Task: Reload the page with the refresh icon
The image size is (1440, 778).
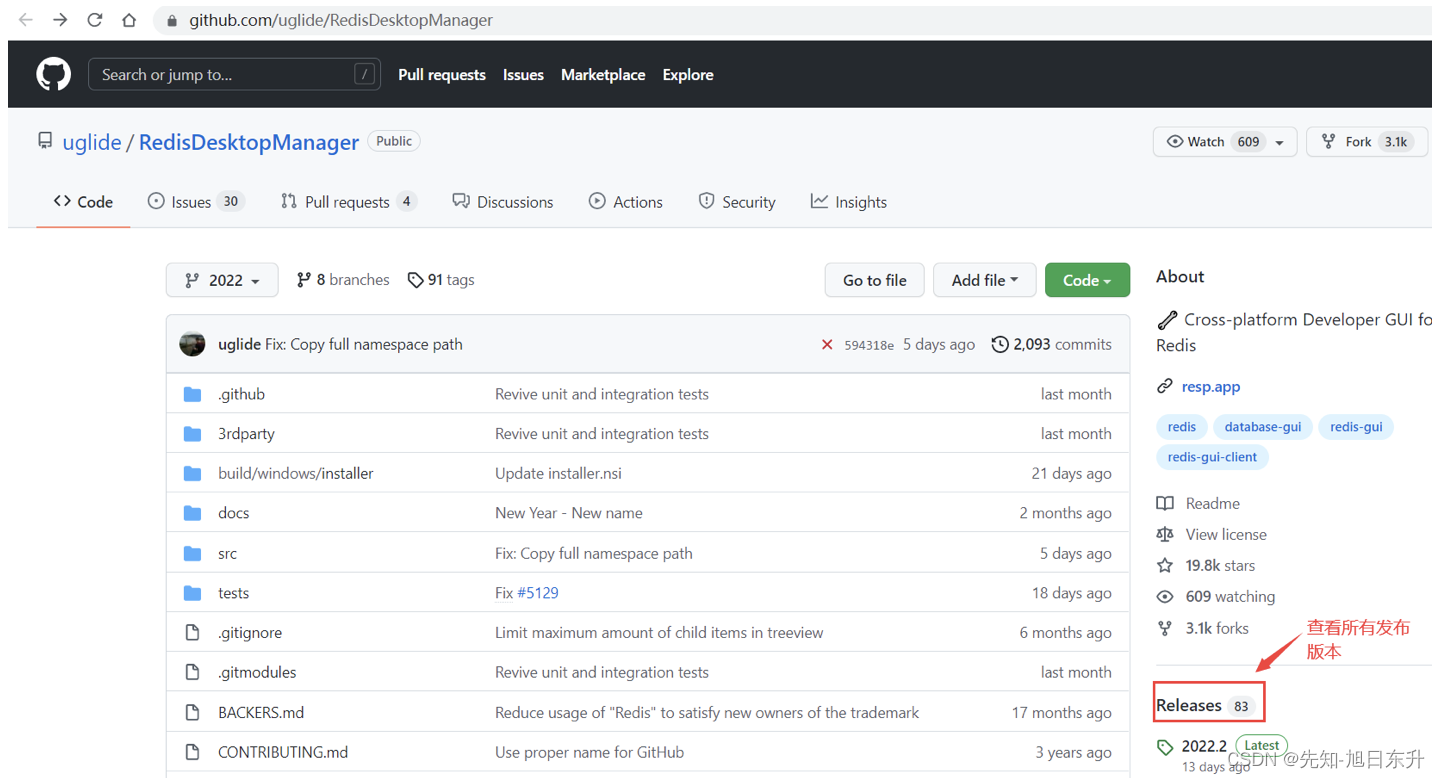Action: point(95,20)
